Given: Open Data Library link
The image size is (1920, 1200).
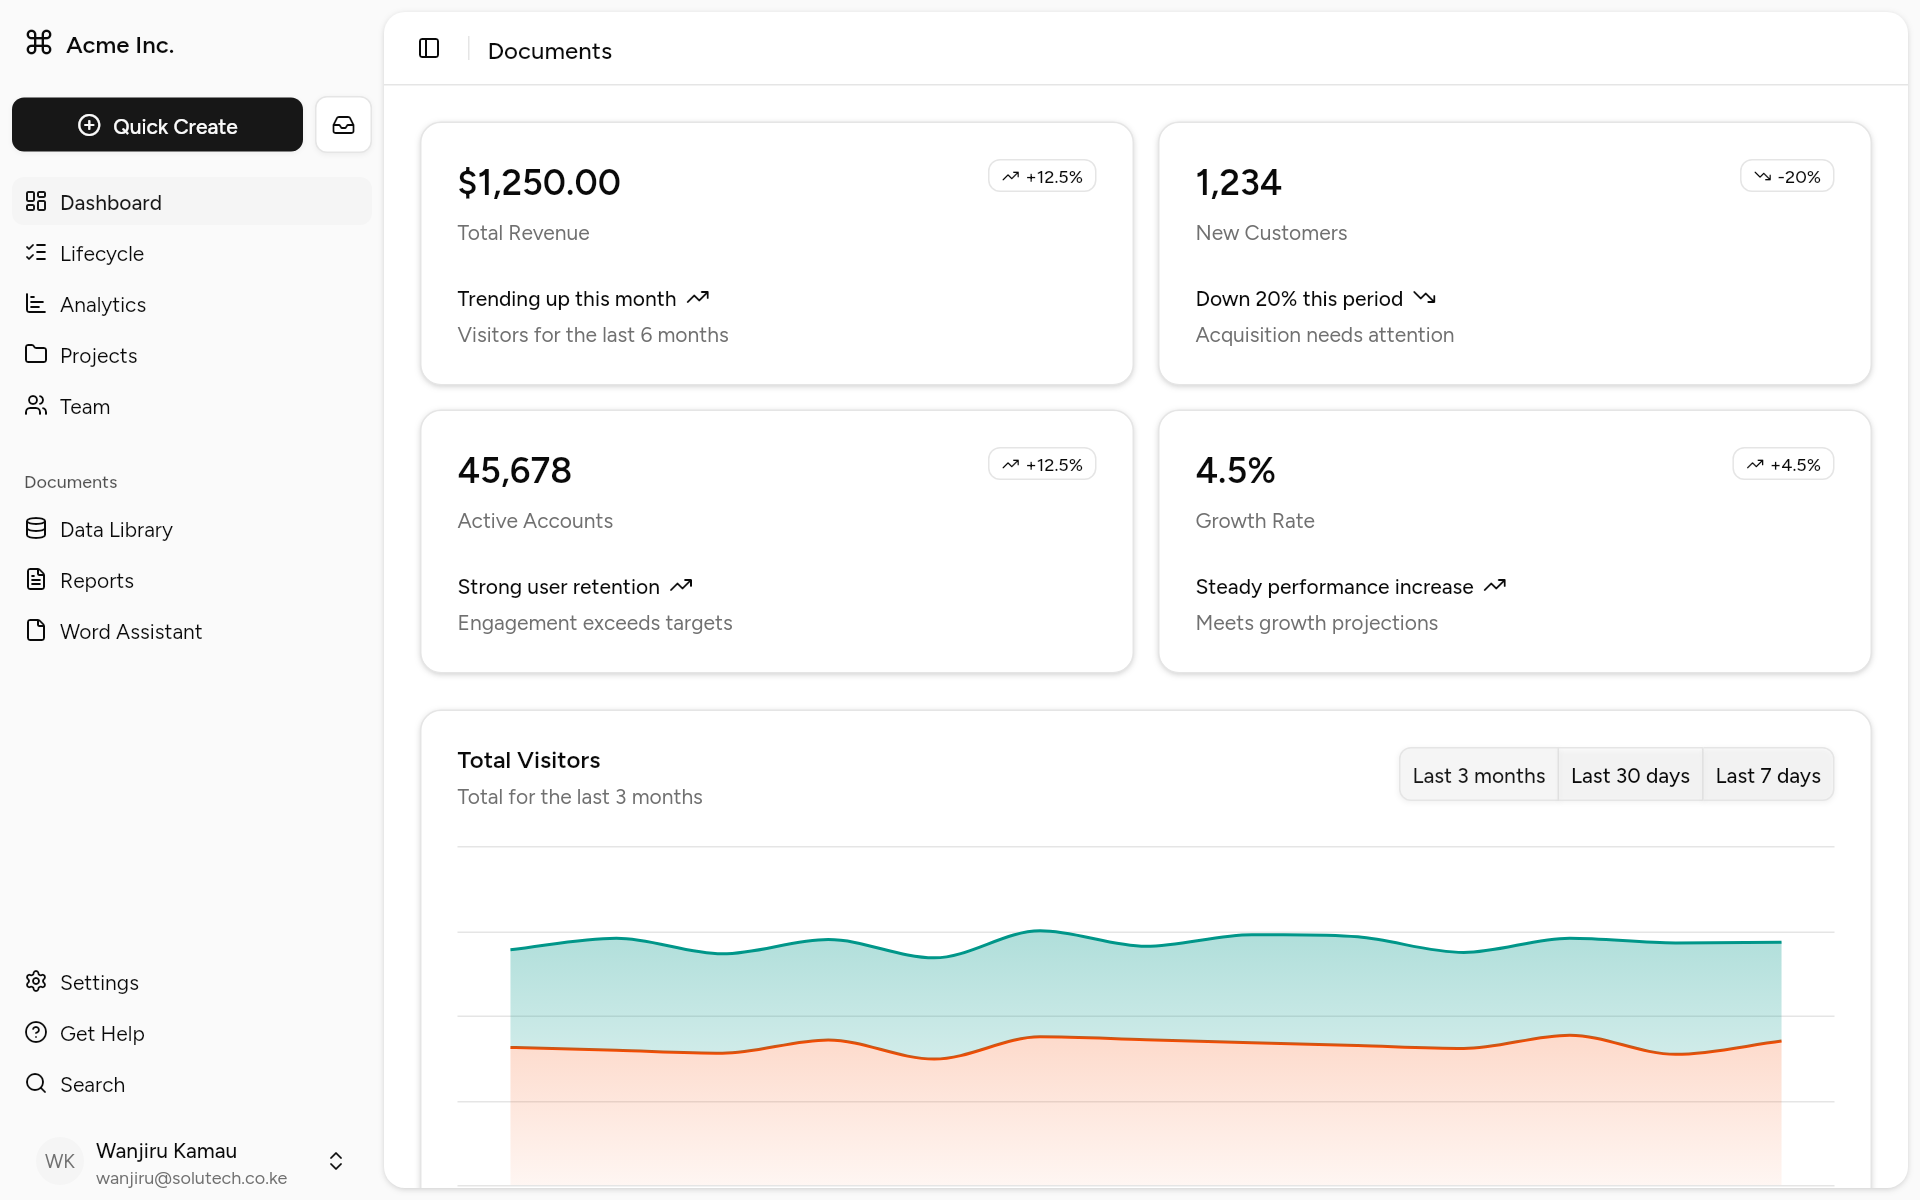Looking at the screenshot, I should pos(192,529).
